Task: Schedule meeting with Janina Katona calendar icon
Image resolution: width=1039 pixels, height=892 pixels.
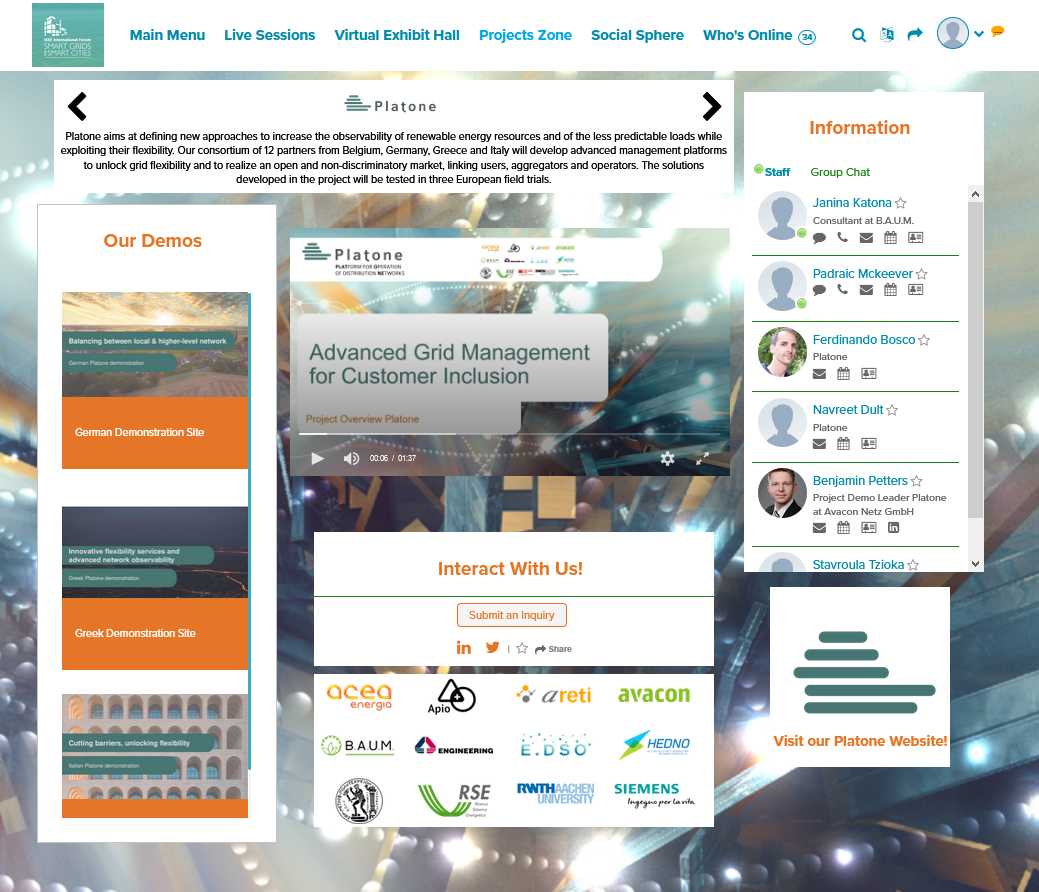Action: pyautogui.click(x=891, y=237)
